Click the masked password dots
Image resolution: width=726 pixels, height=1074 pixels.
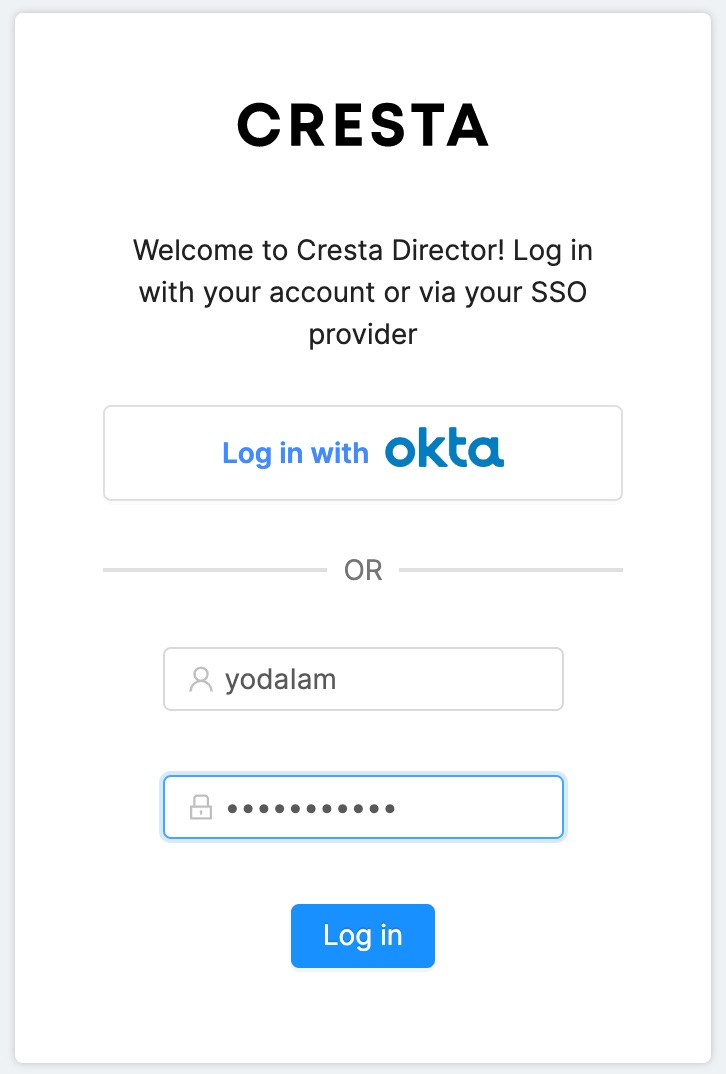311,809
